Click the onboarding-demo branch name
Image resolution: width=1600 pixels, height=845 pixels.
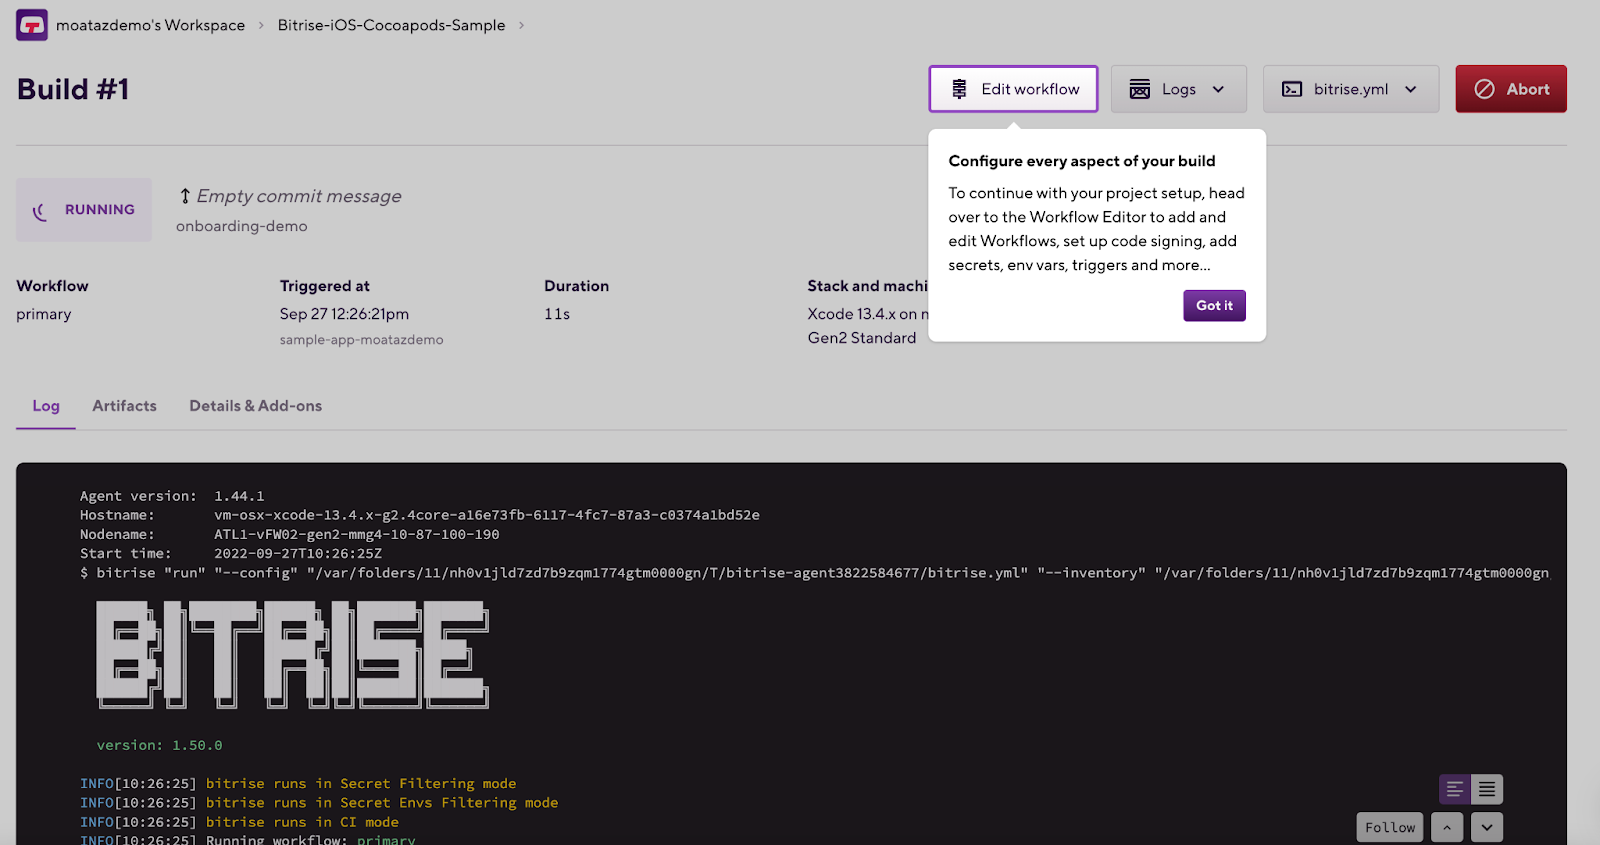242,226
